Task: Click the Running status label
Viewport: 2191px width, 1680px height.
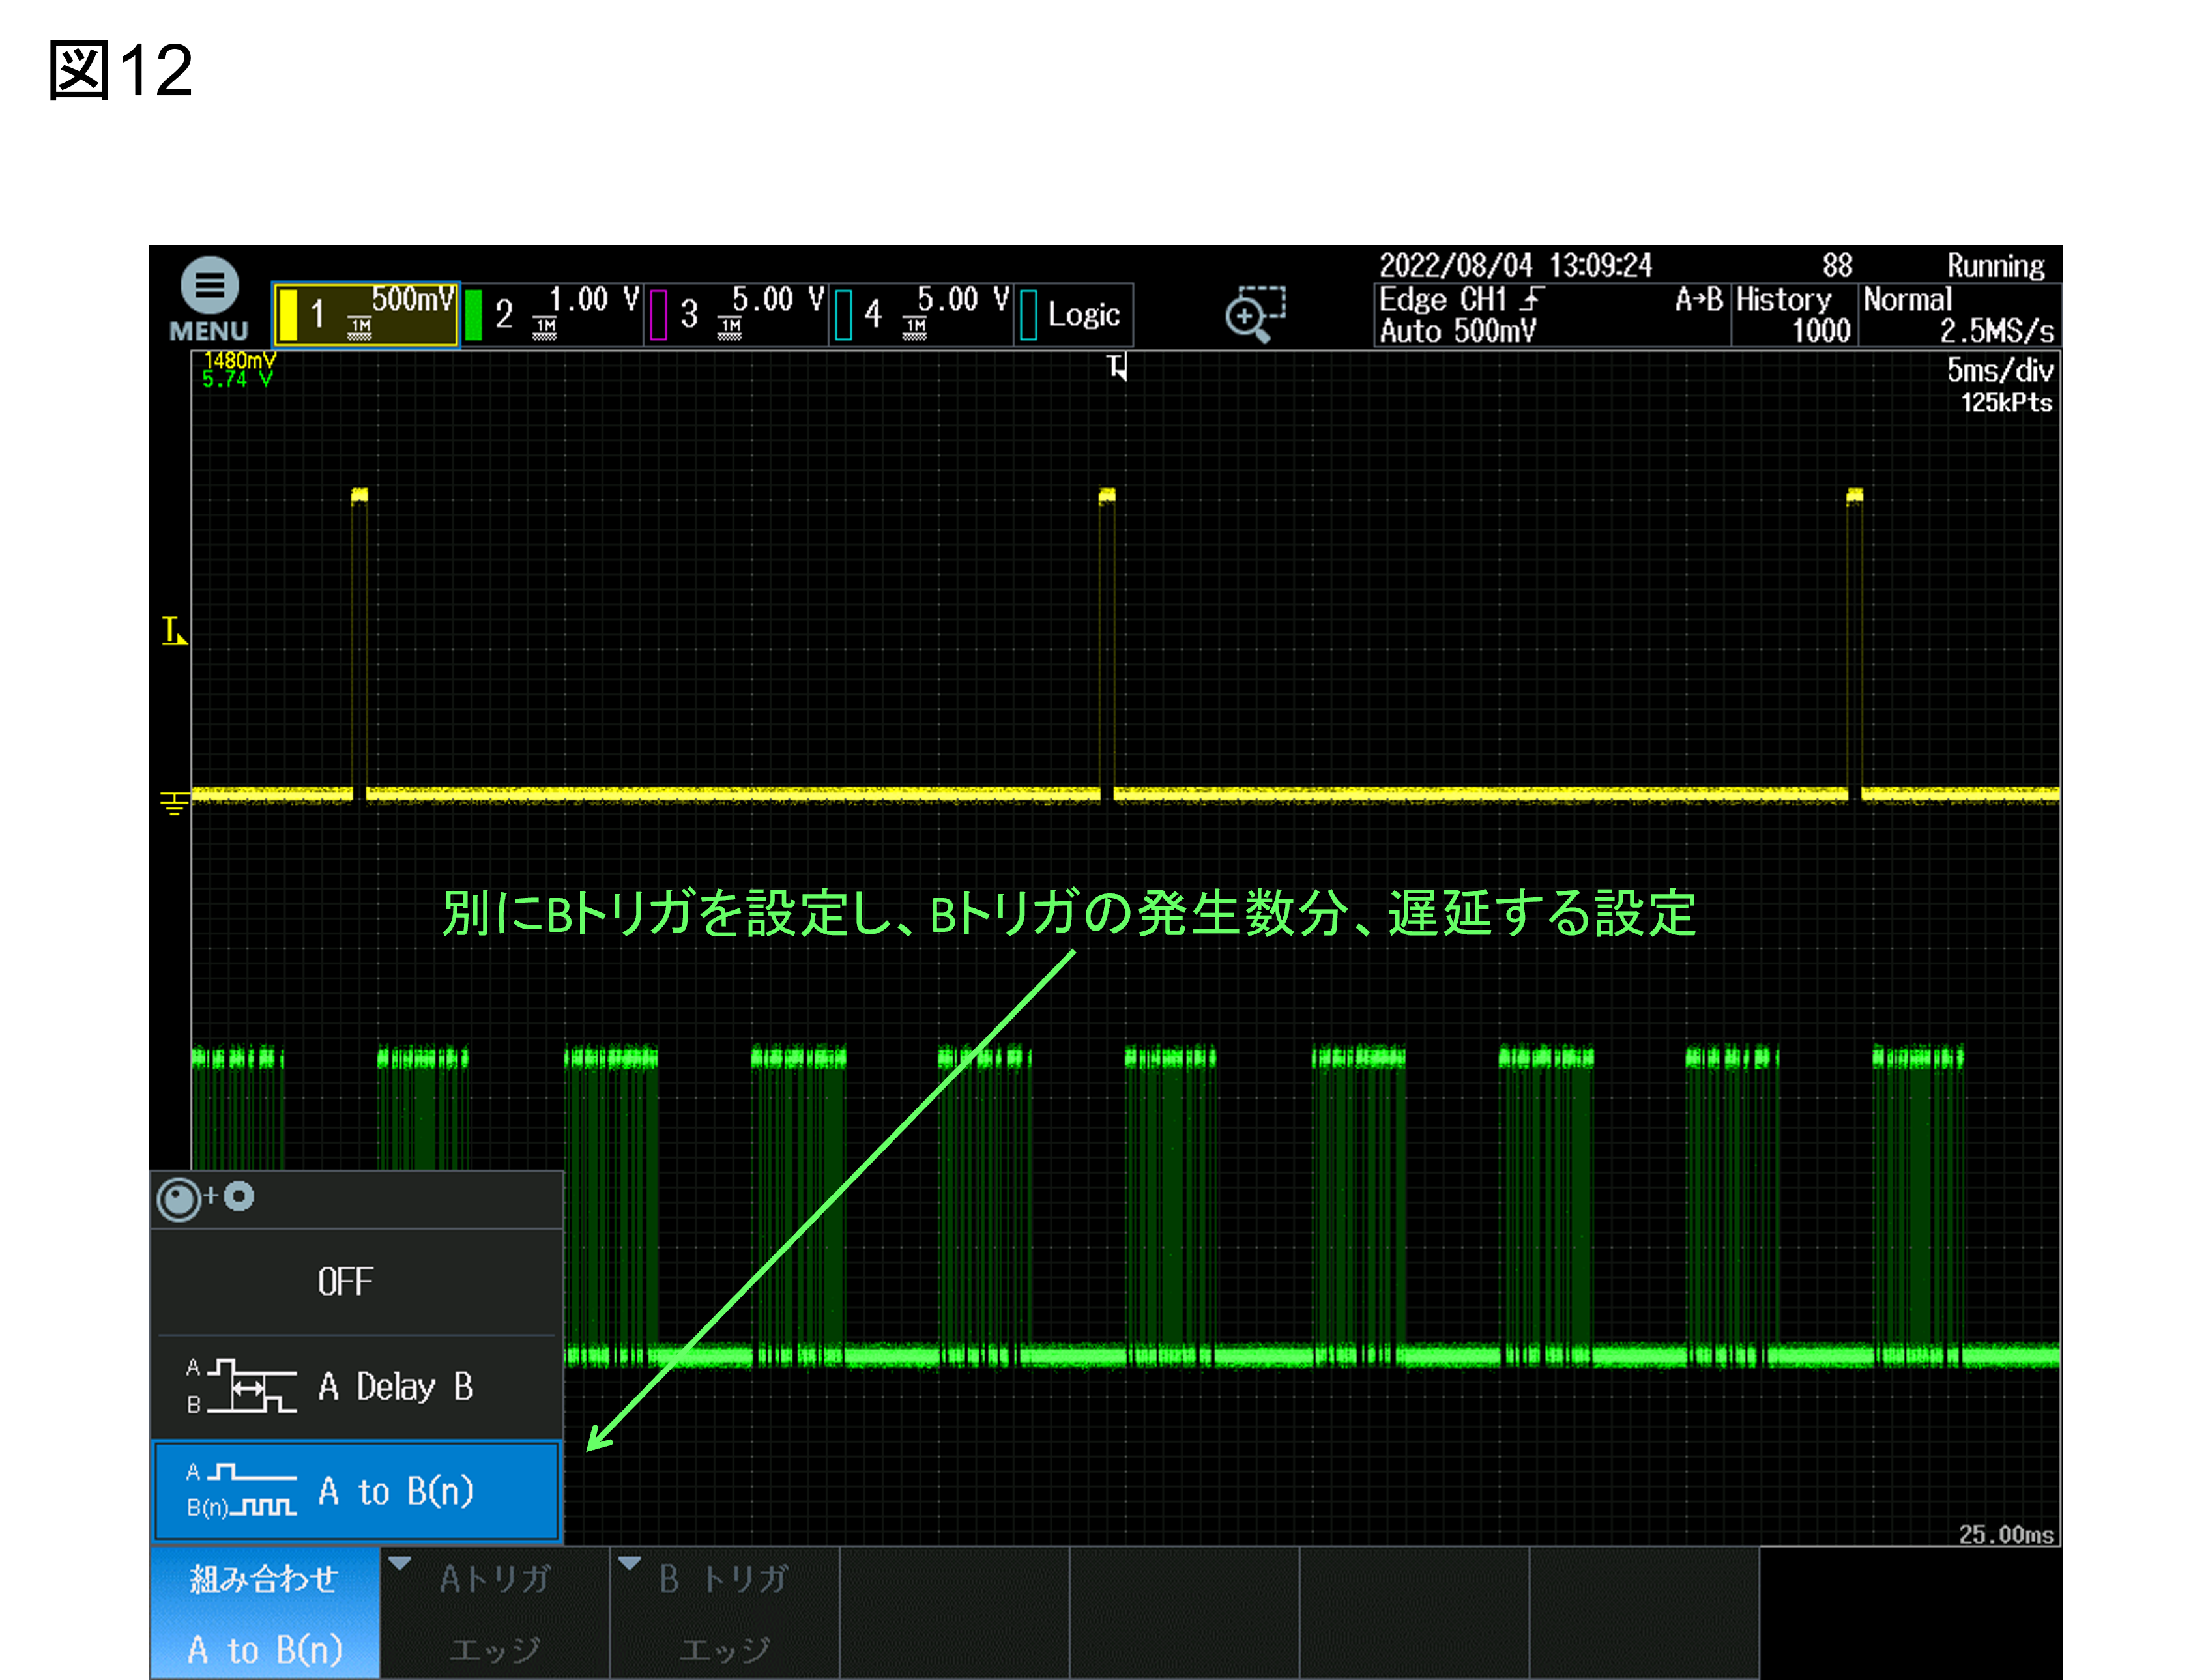Action: coord(1995,266)
